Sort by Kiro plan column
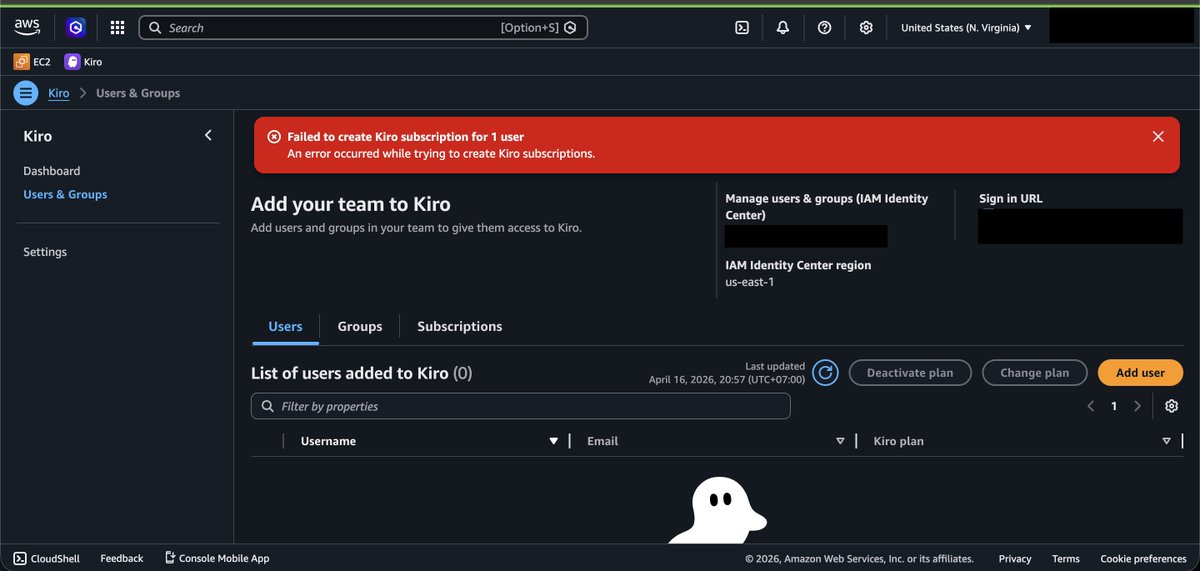The height and width of the screenshot is (571, 1200). [1166, 441]
